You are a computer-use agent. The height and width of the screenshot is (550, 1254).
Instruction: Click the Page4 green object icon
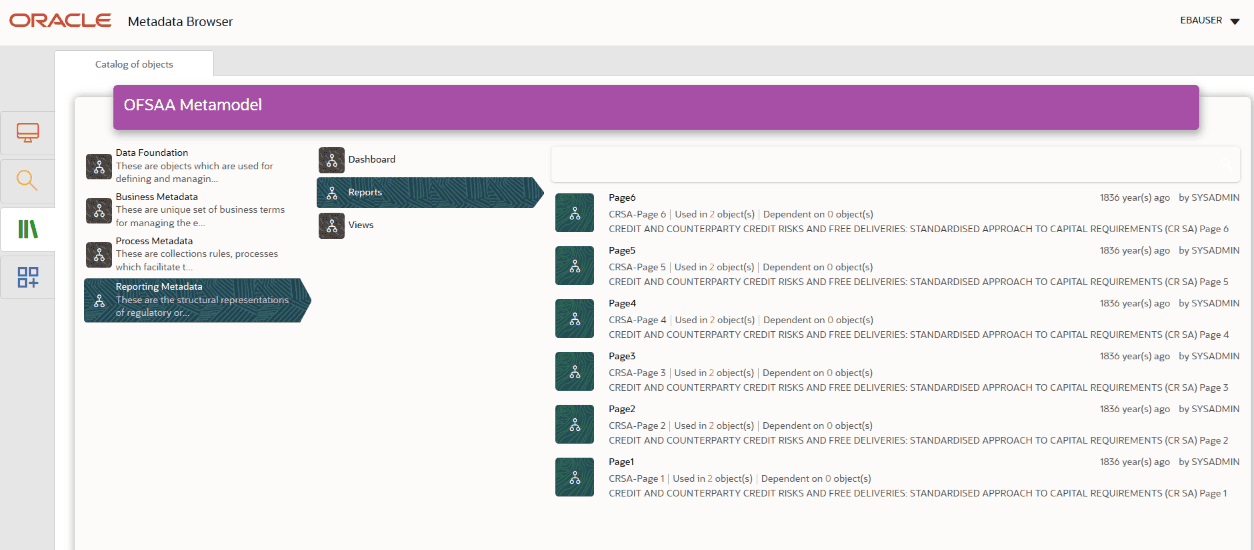point(574,319)
